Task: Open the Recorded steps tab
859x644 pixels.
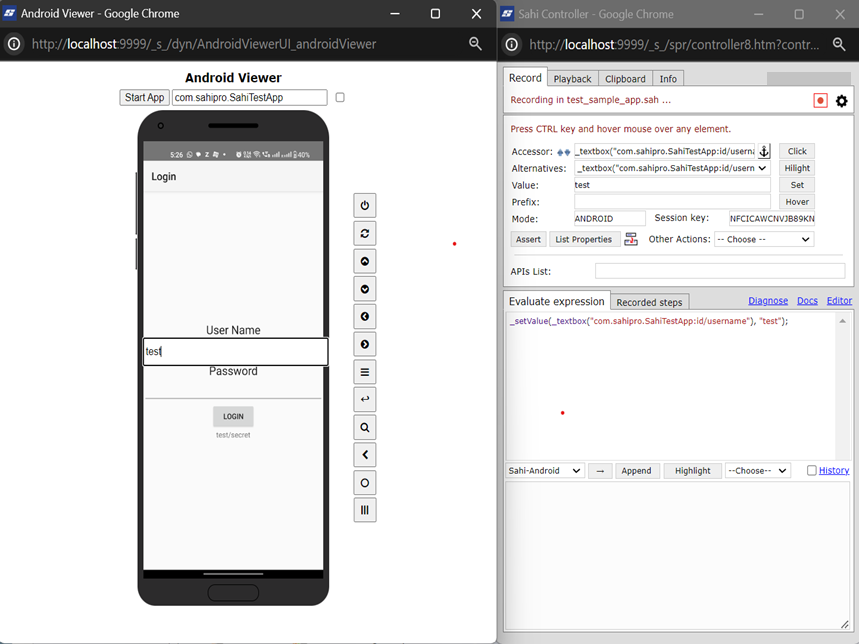Action: pos(649,302)
